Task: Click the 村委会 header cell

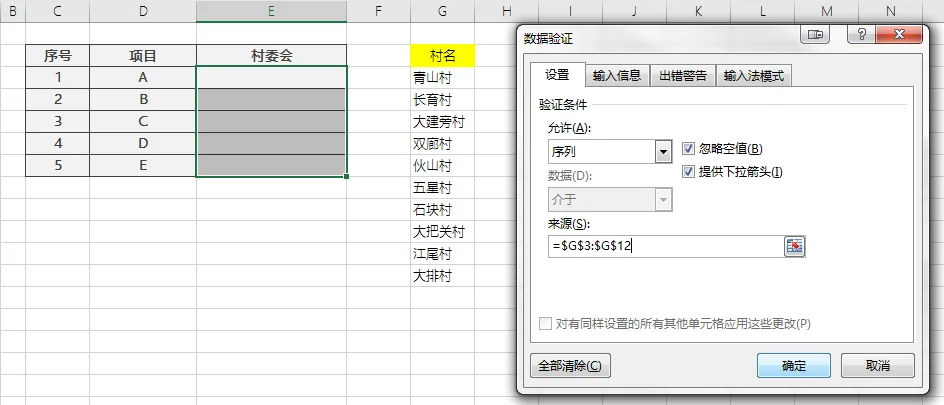Action: click(272, 56)
